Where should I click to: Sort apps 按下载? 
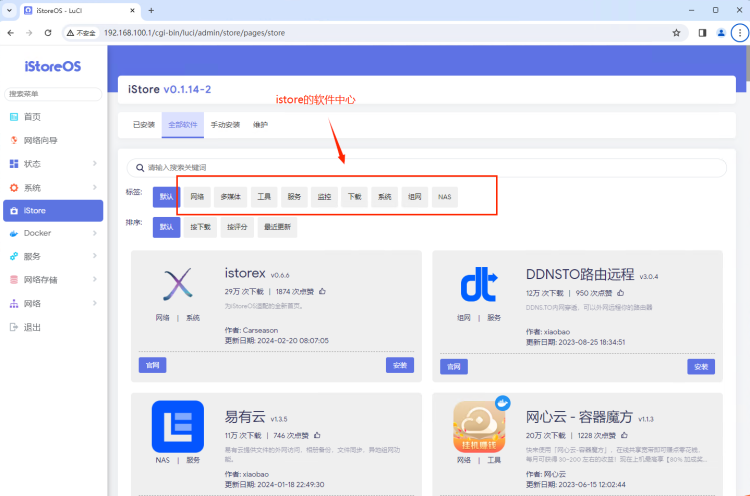tap(200, 227)
